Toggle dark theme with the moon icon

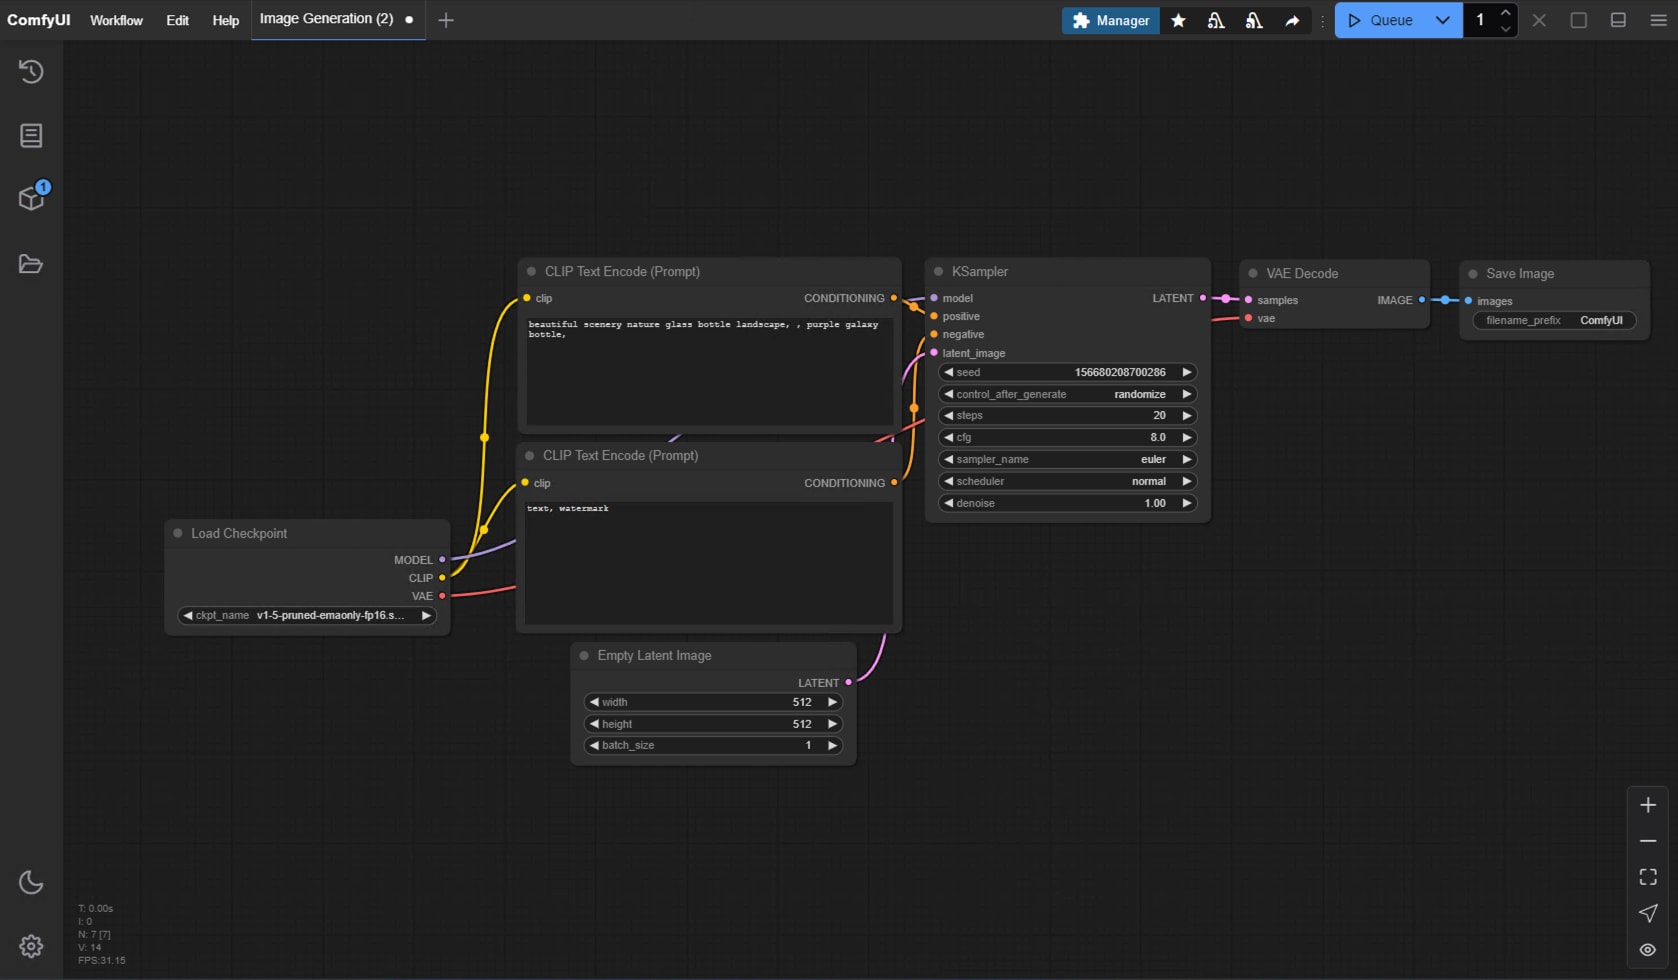(x=30, y=882)
